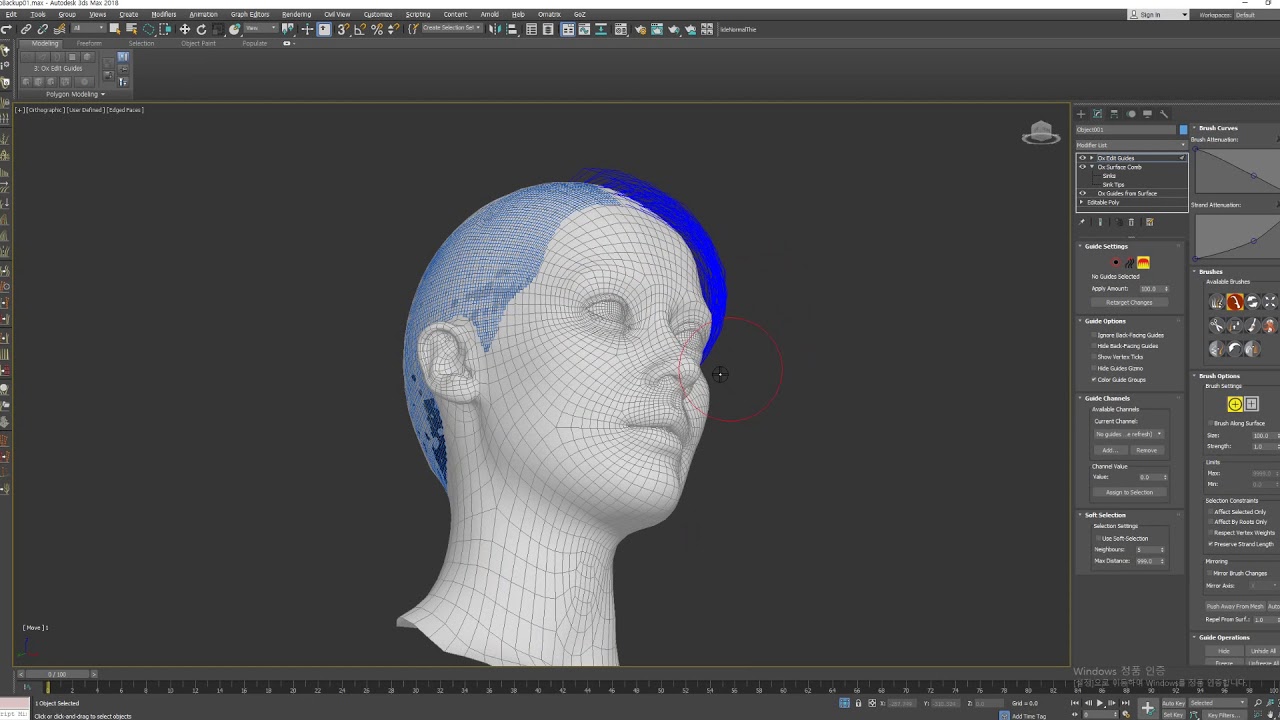Click the ViewCube hat icon in viewport
Image resolution: width=1280 pixels, height=720 pixels.
coord(1041,133)
